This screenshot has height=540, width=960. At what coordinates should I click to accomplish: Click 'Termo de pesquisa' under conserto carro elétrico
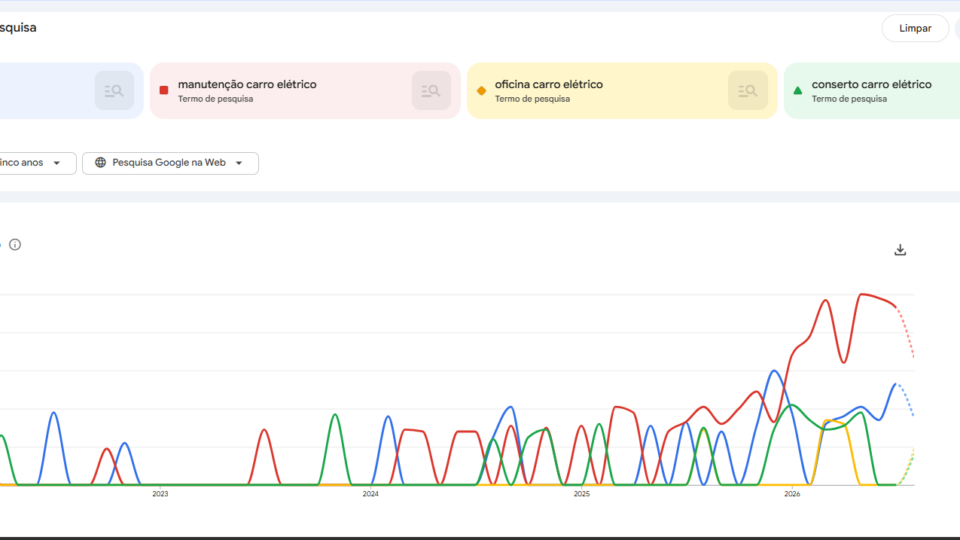pyautogui.click(x=849, y=99)
